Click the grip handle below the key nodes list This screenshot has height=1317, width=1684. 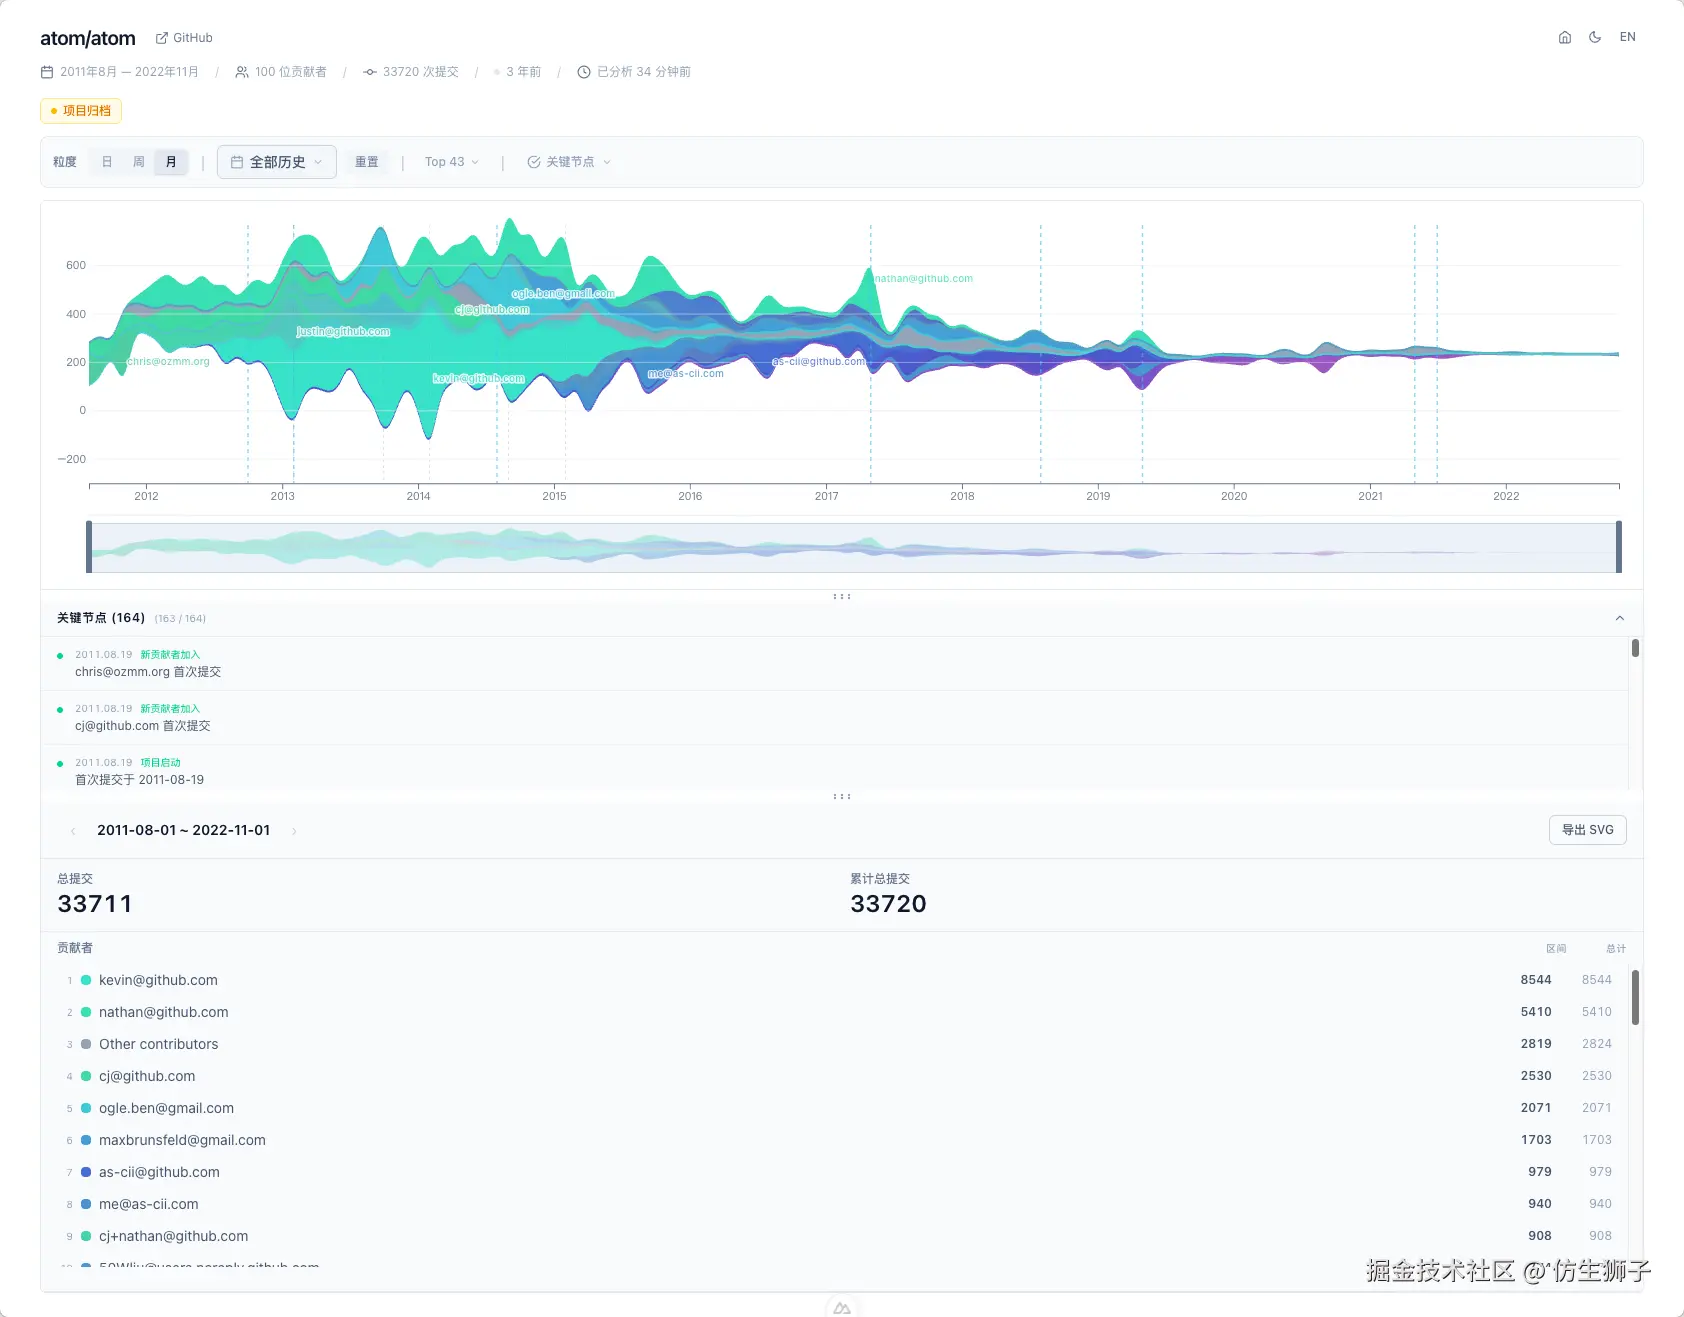click(842, 796)
